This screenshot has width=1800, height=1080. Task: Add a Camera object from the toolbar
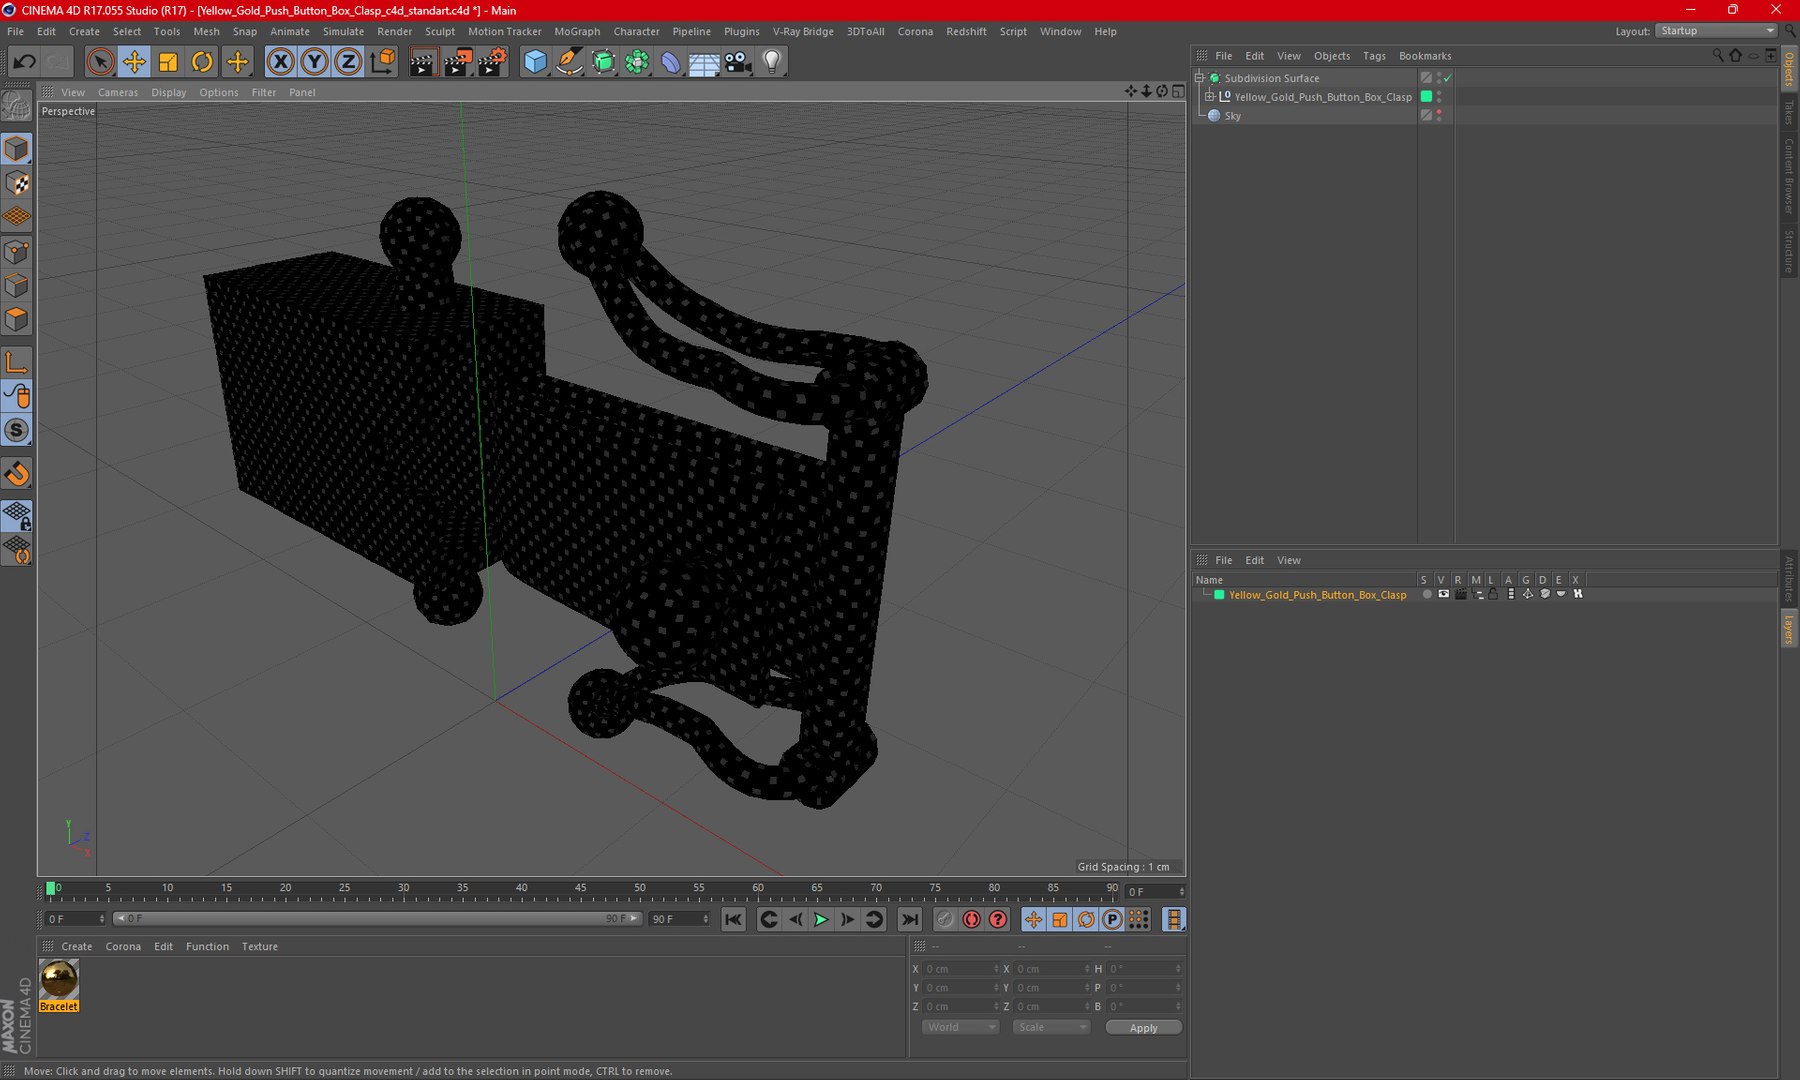pyautogui.click(x=738, y=62)
